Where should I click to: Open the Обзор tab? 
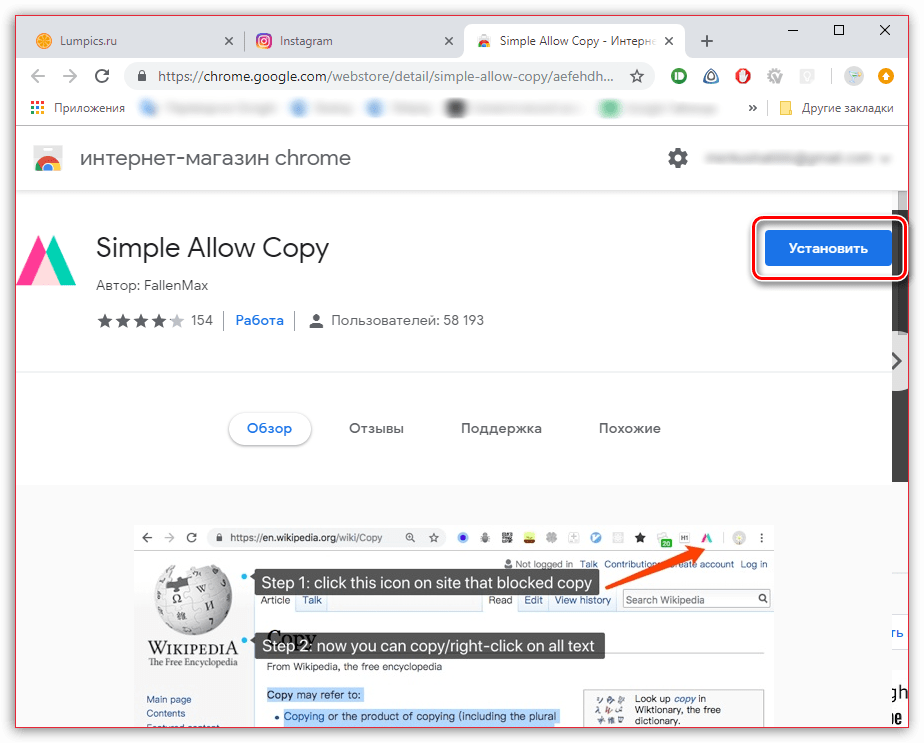[x=270, y=428]
